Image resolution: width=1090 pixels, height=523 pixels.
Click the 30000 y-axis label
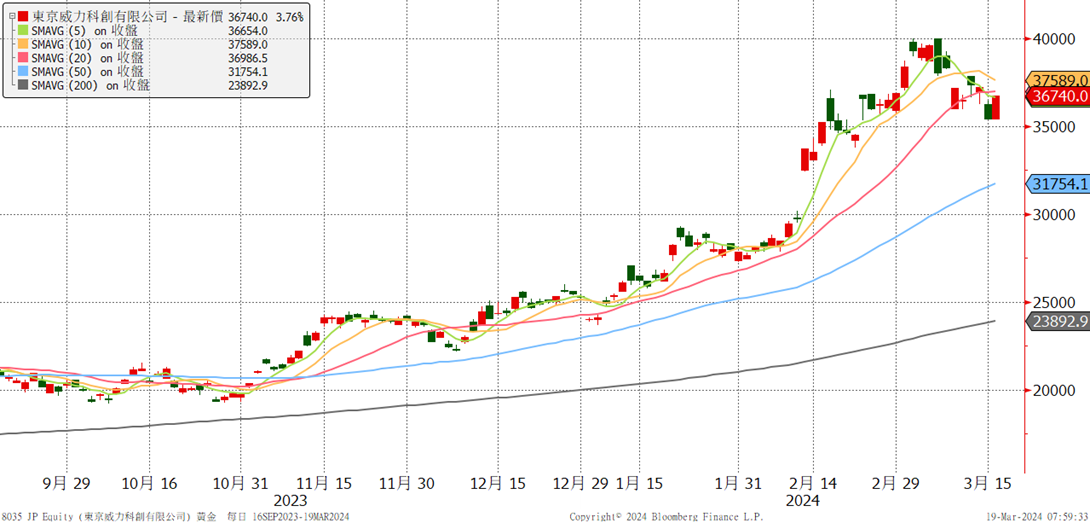tap(1056, 215)
